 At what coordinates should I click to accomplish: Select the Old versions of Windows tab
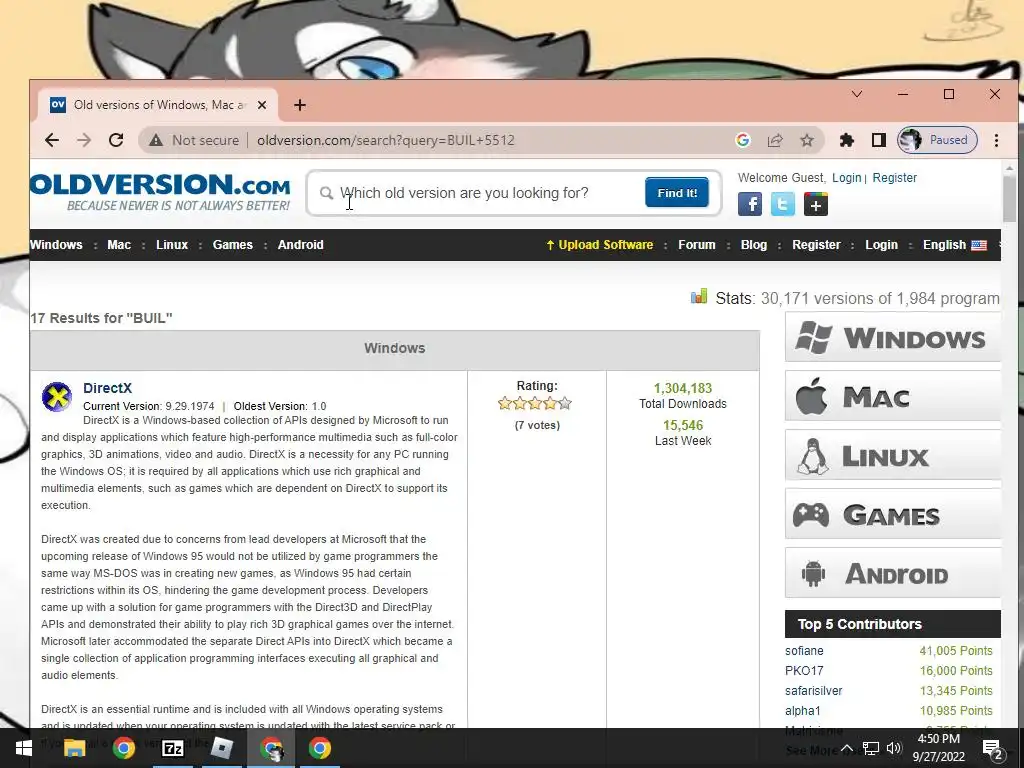[x=158, y=105]
